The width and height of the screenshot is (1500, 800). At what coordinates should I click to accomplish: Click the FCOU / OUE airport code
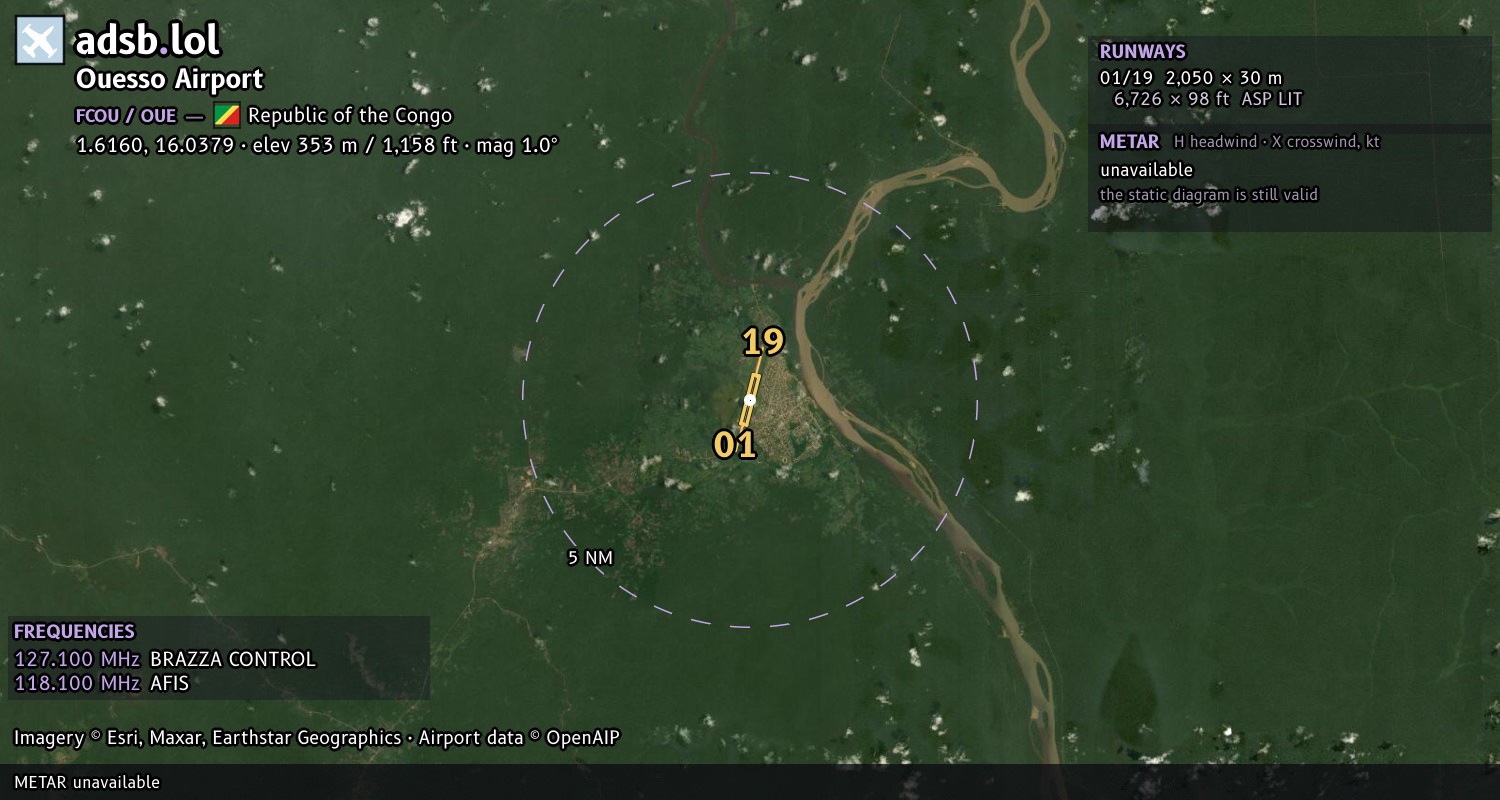(126, 115)
